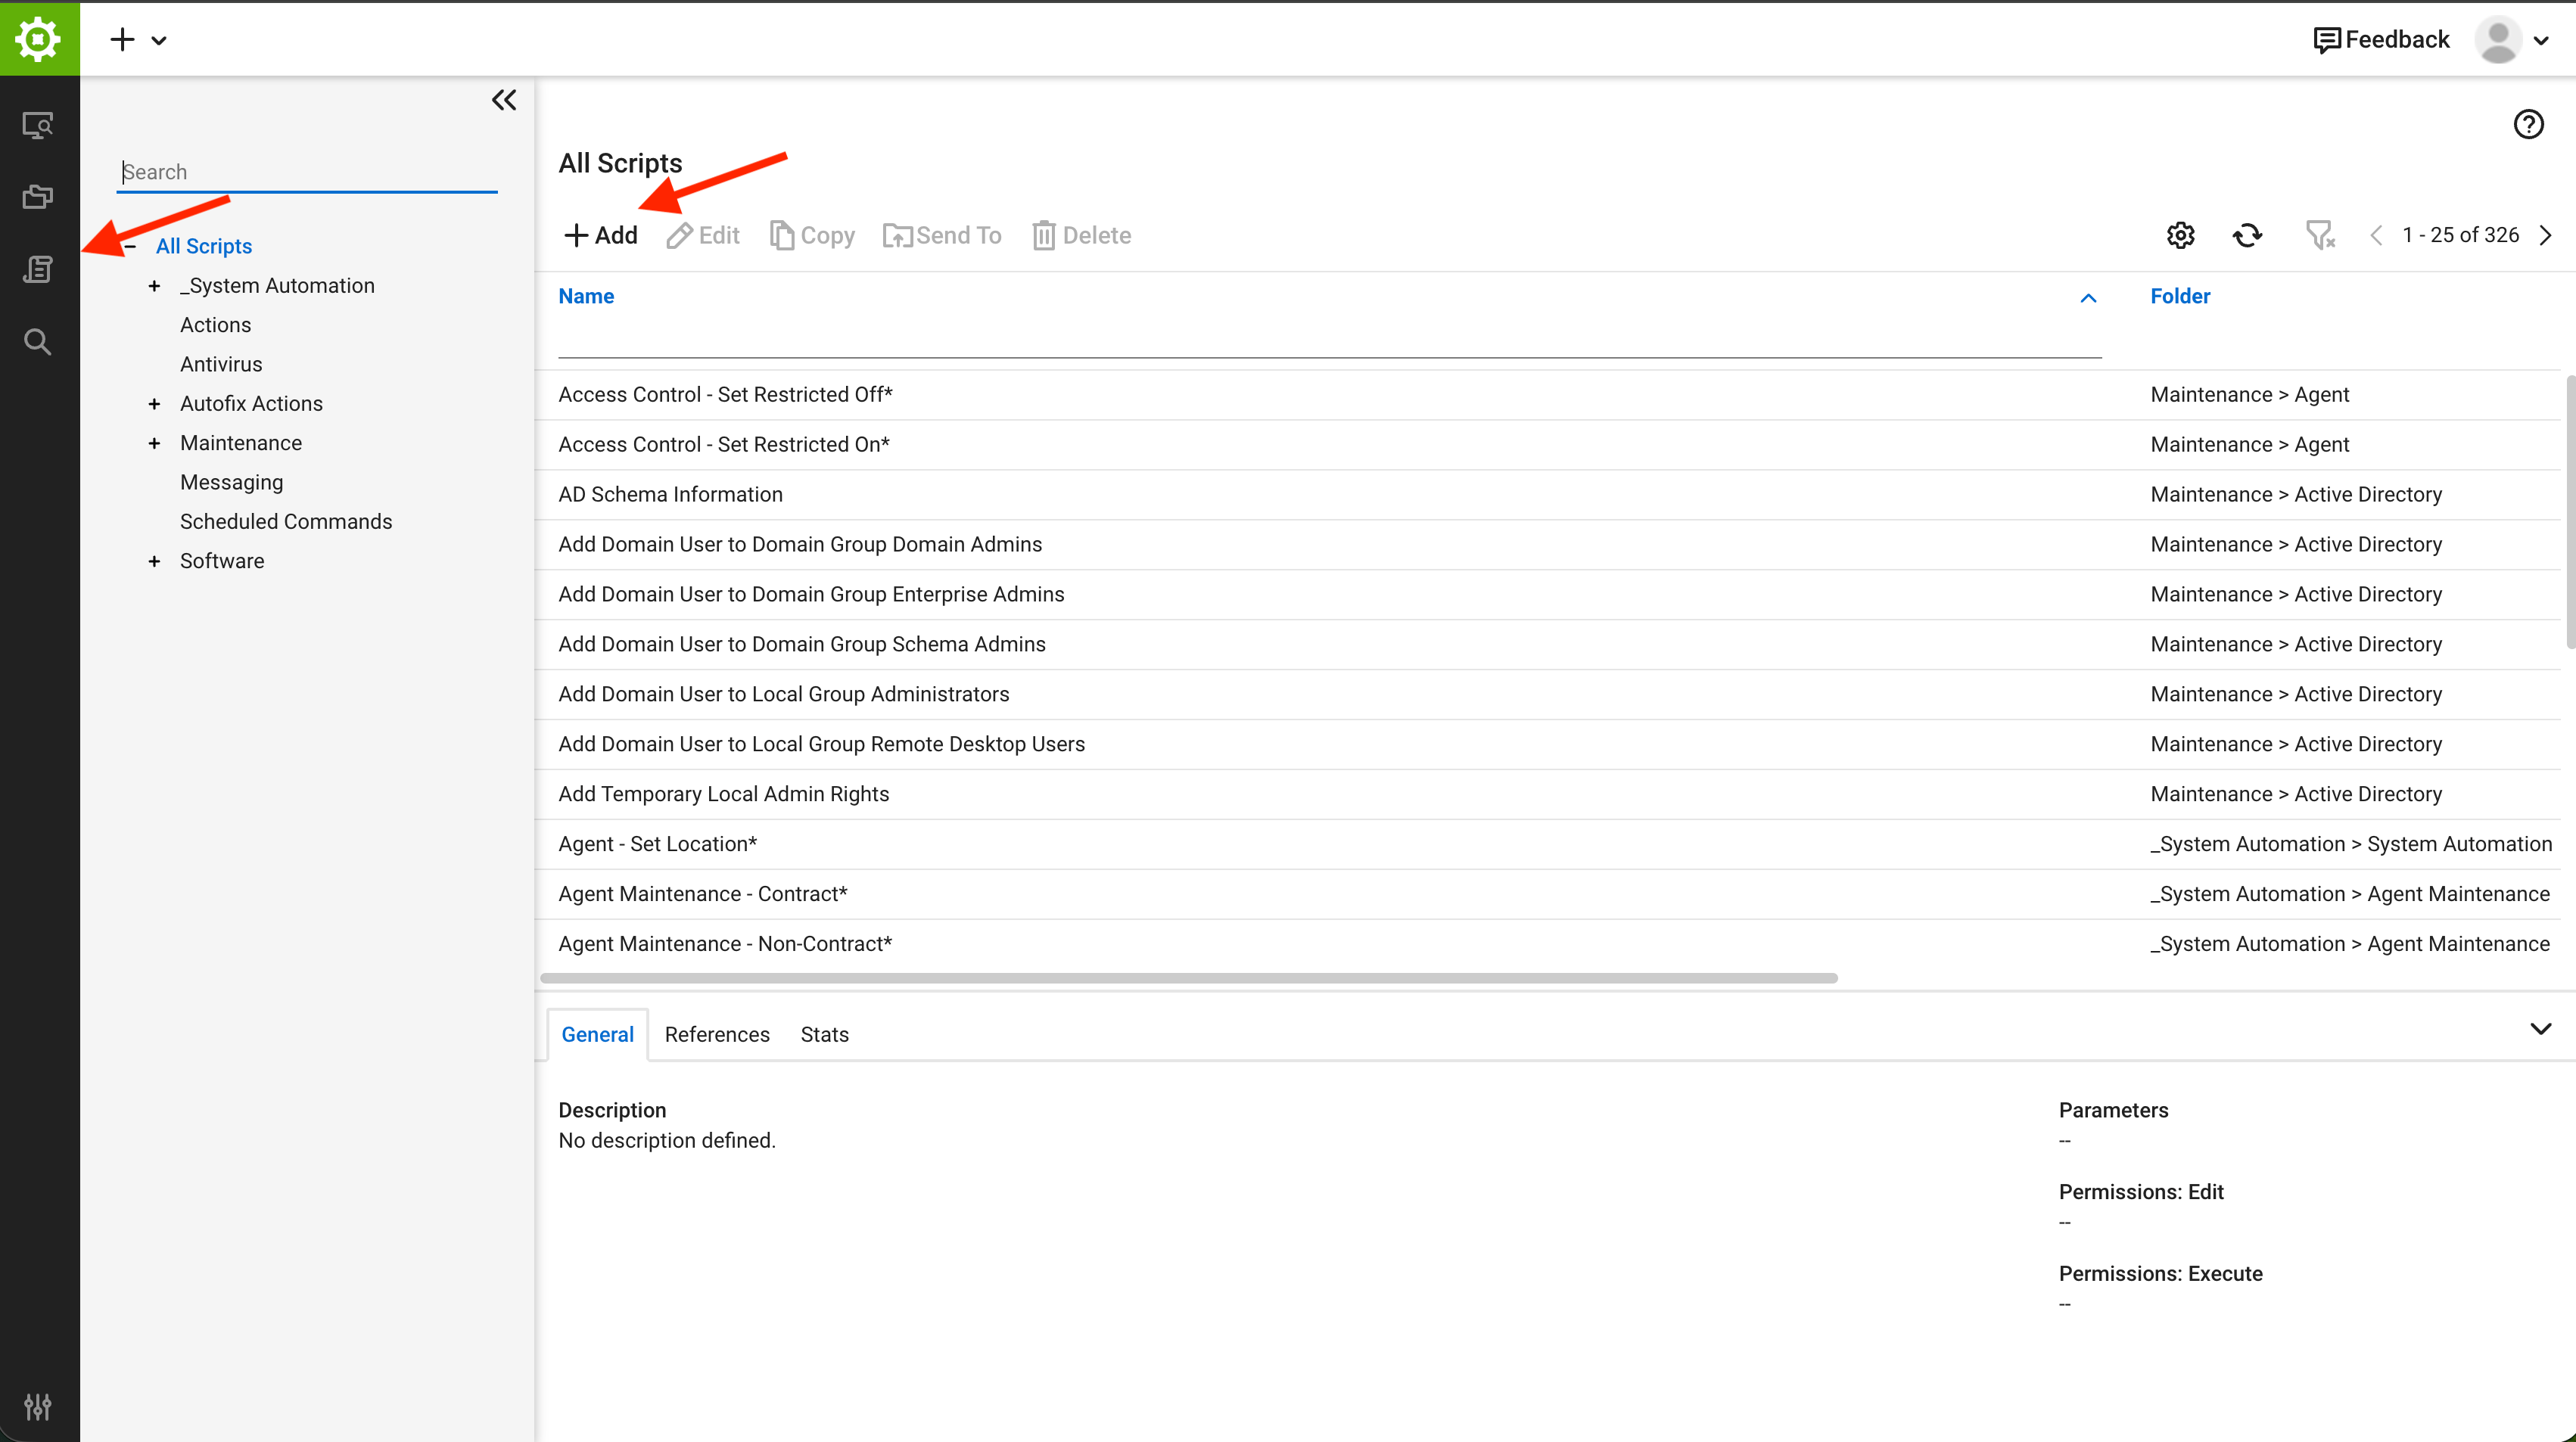This screenshot has width=2576, height=1442.
Task: Click the Add script button
Action: [601, 235]
